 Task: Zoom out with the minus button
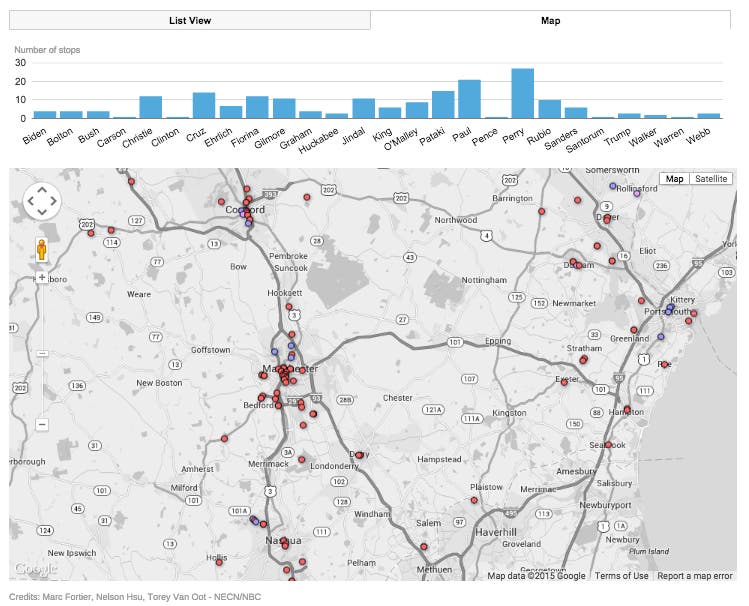pos(42,424)
